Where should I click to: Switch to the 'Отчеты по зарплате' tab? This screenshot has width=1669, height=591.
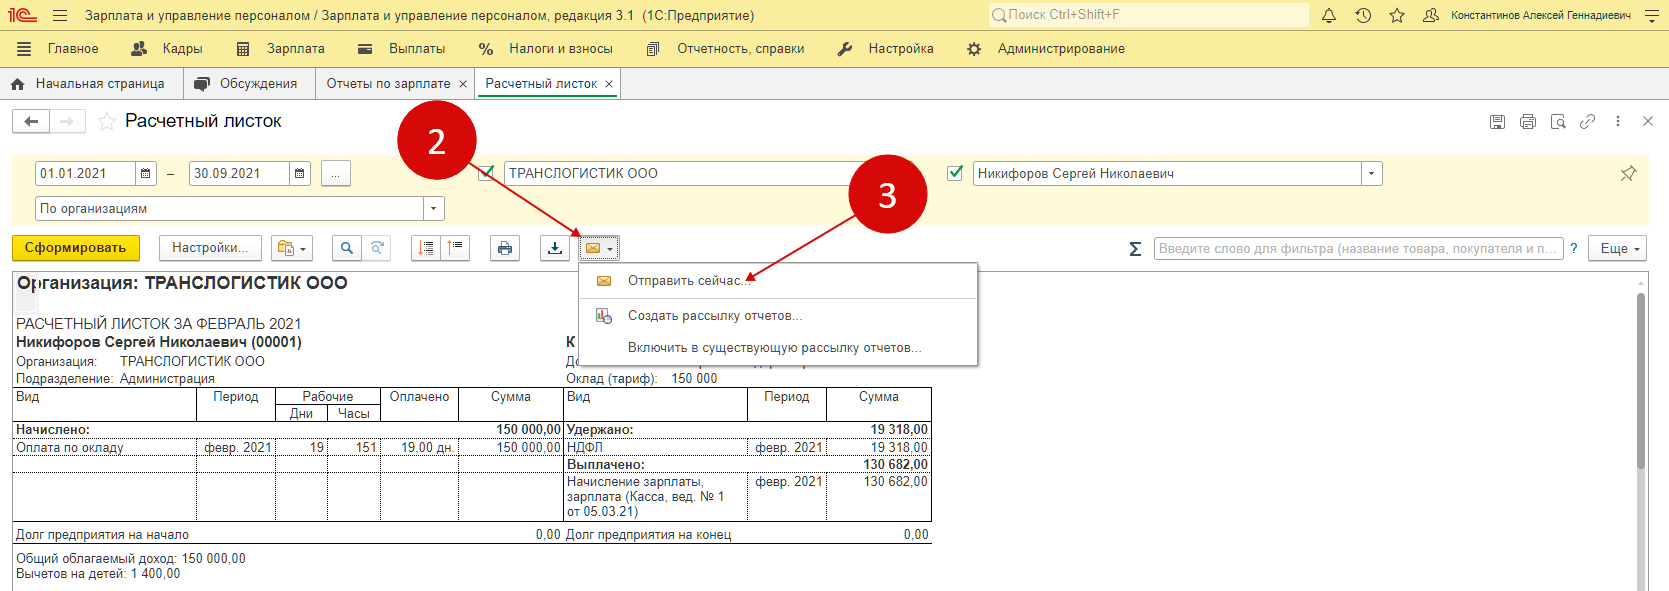coord(388,84)
